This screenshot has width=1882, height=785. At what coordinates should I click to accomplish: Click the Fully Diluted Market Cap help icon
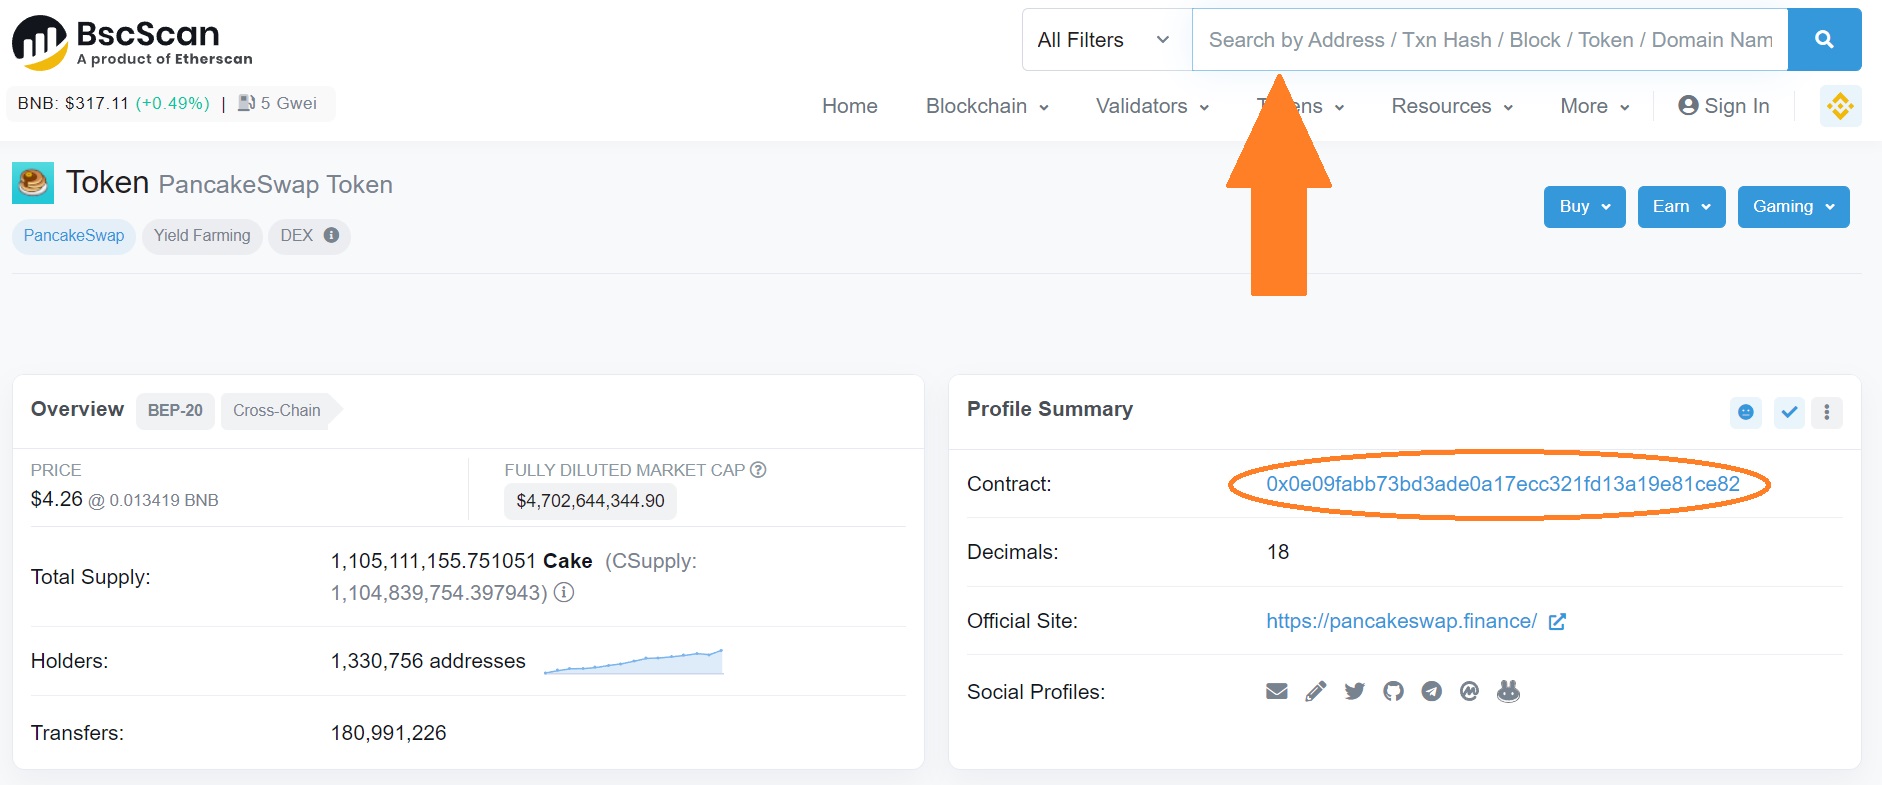click(x=758, y=470)
